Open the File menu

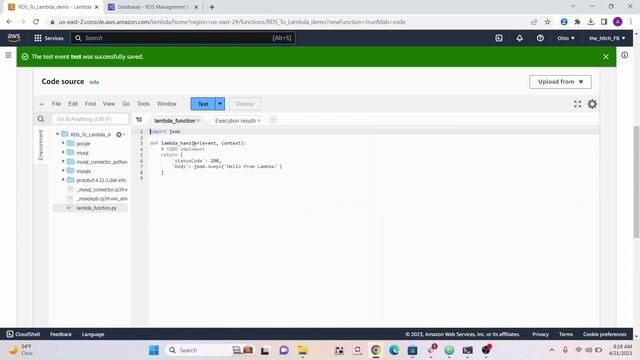tap(56, 104)
